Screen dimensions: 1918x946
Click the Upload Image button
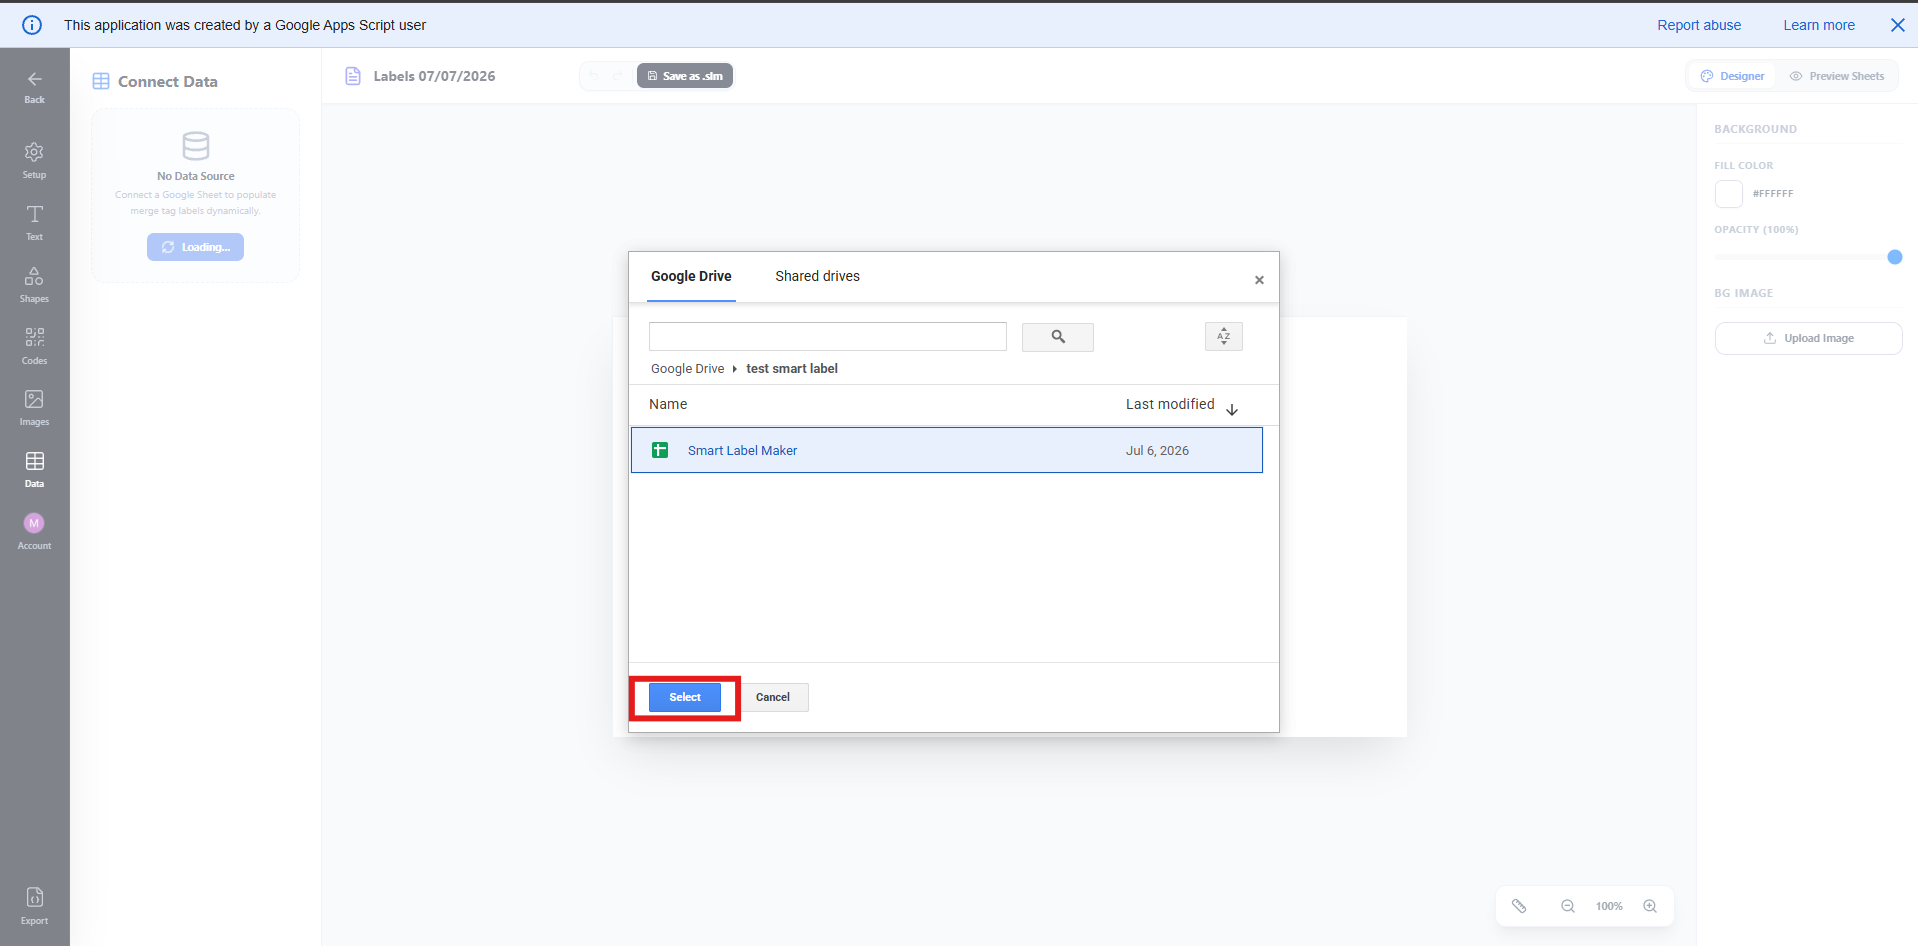click(1808, 338)
